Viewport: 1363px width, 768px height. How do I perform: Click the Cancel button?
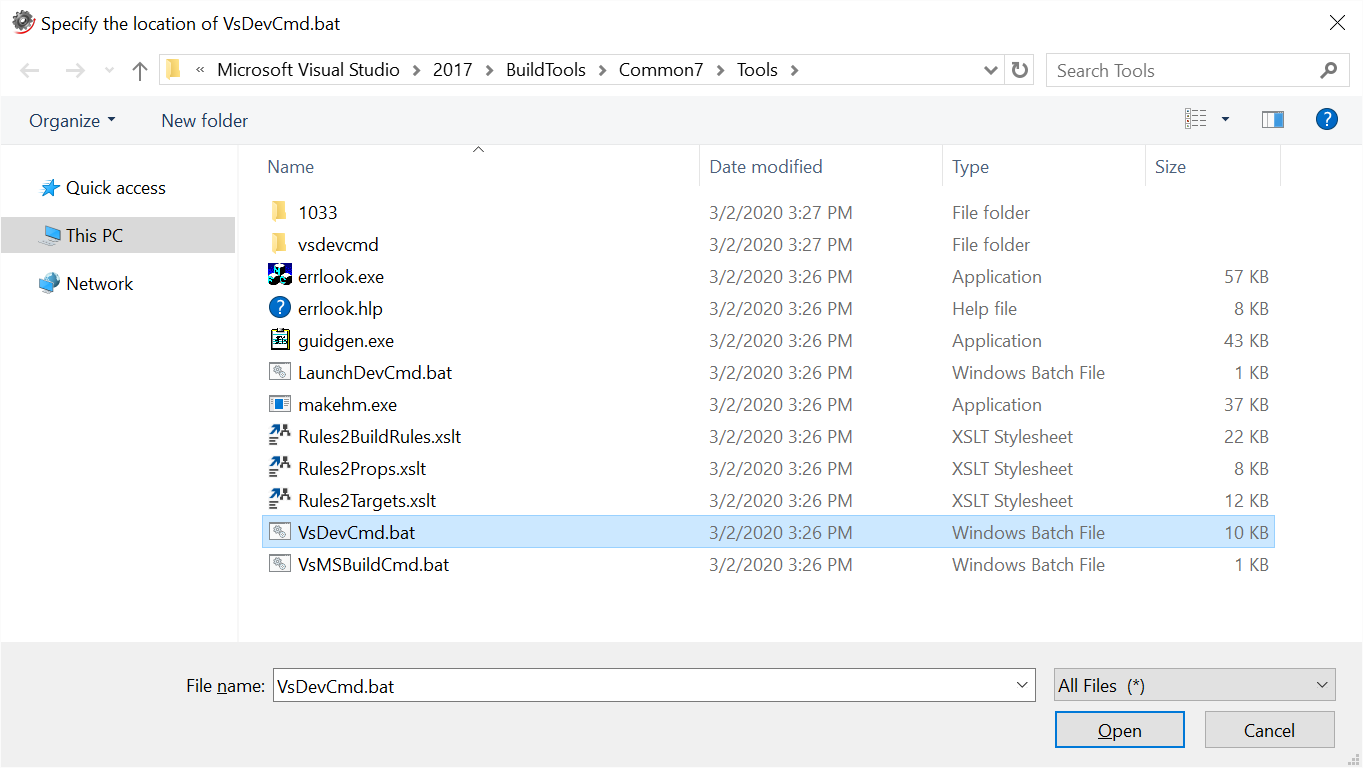(x=1269, y=730)
